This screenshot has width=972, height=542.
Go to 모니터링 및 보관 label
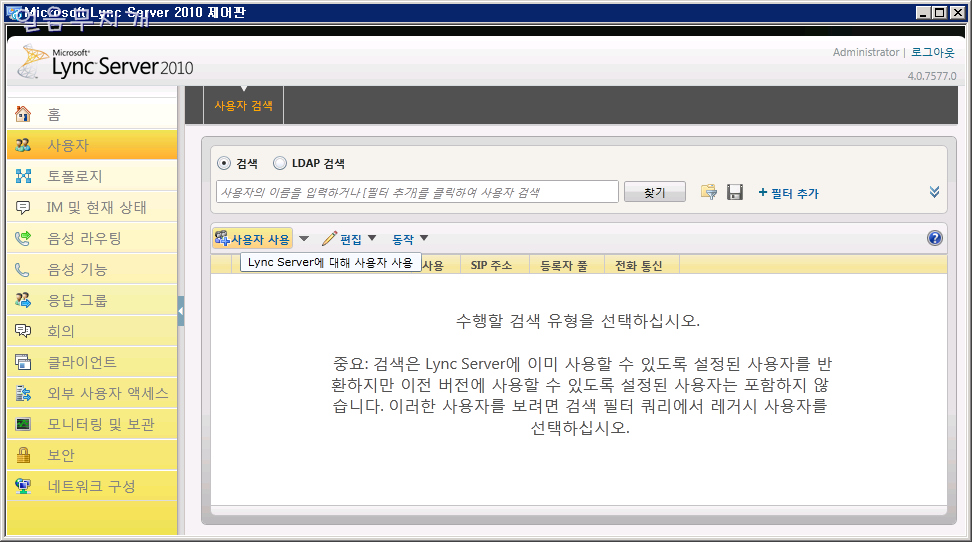(101, 424)
